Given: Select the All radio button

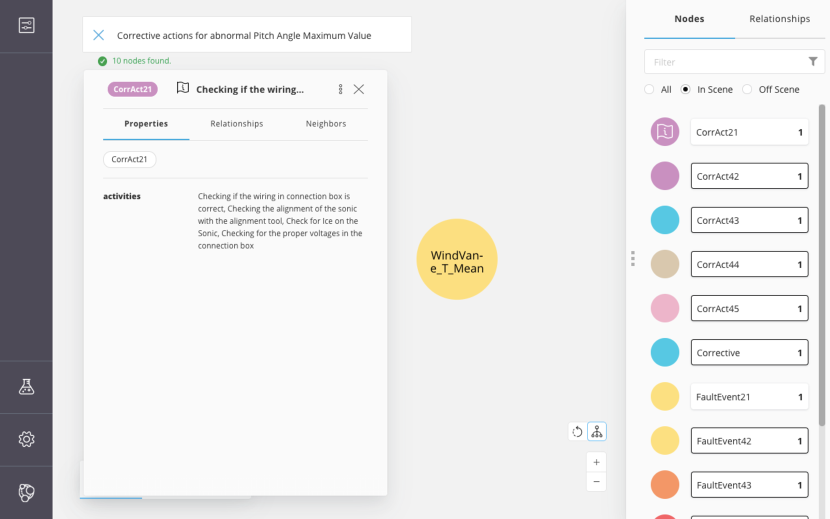Looking at the screenshot, I should (650, 89).
